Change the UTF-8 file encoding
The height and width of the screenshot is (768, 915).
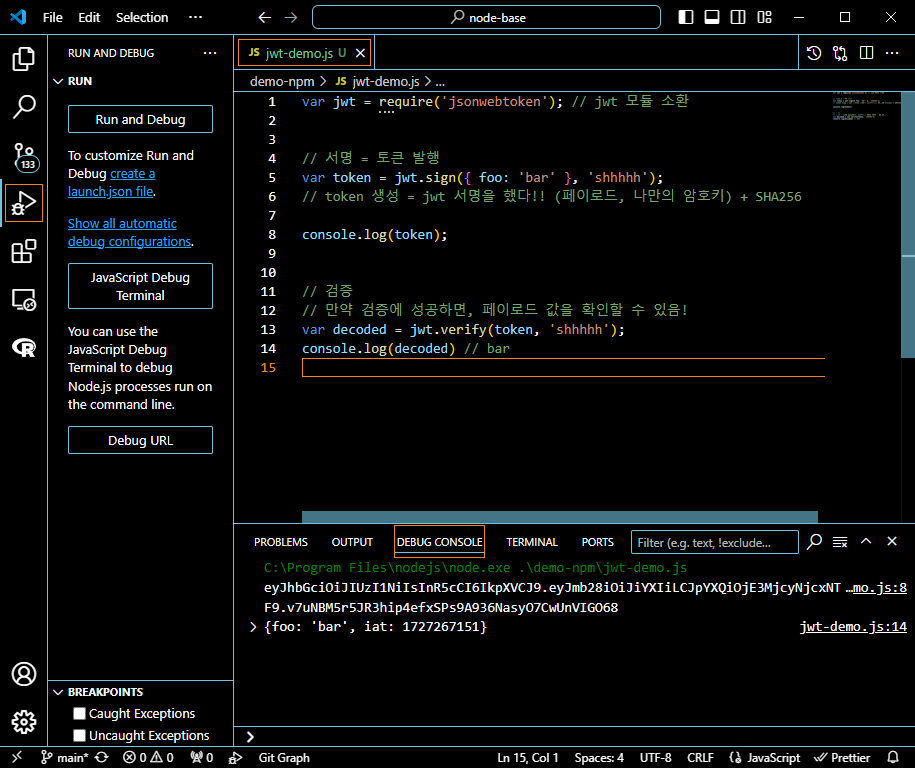tap(655, 757)
